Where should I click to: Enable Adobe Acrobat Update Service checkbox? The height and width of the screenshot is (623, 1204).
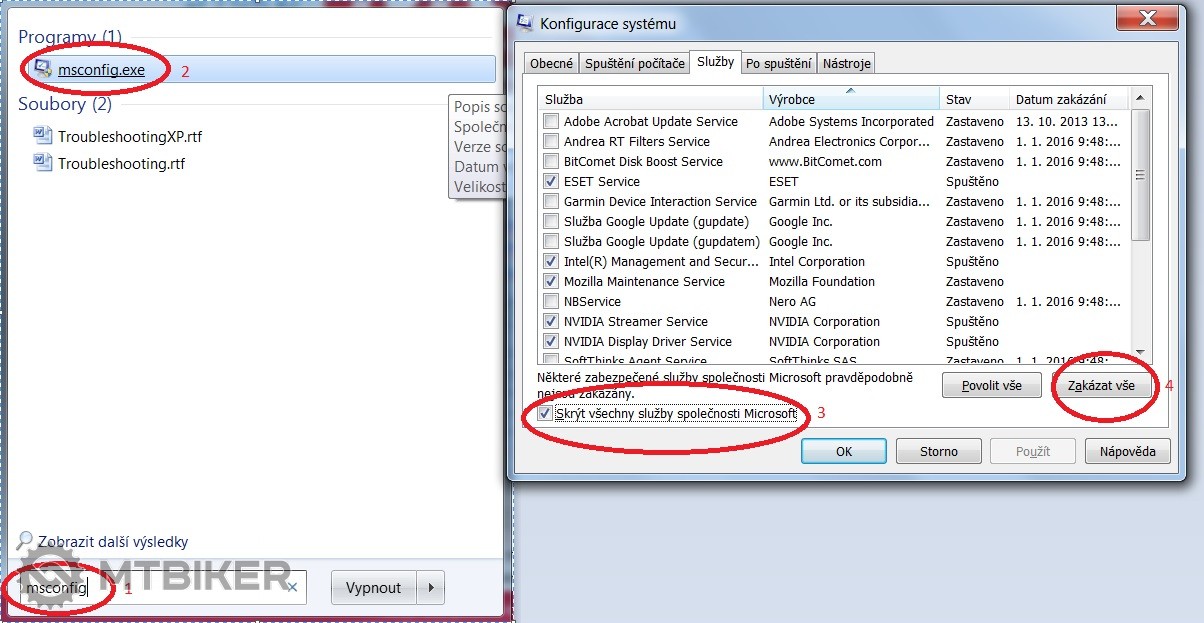click(x=551, y=121)
